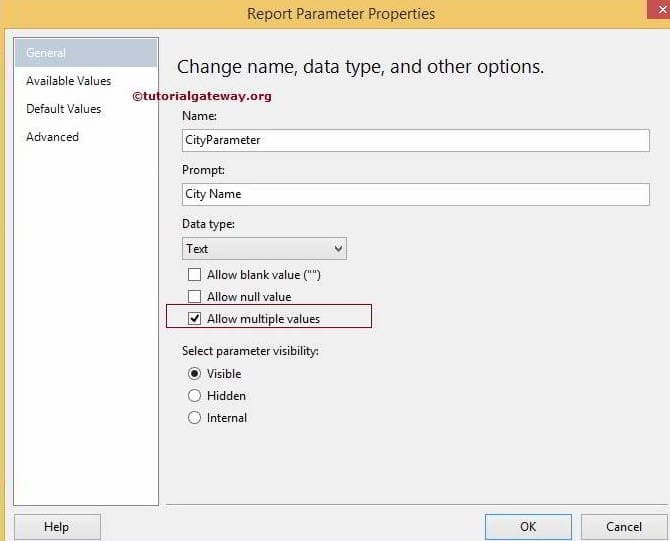Enable the Allow blank value checkbox
Viewport: 670px width, 541px height.
click(195, 275)
